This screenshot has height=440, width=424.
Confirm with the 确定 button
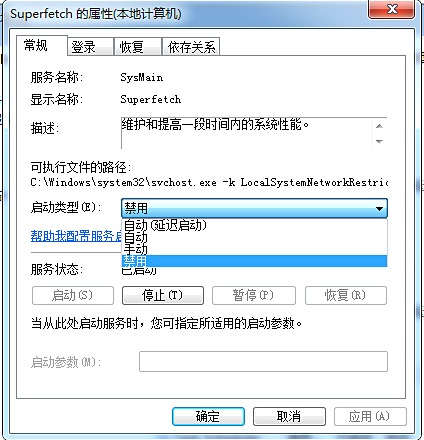pyautogui.click(x=208, y=416)
